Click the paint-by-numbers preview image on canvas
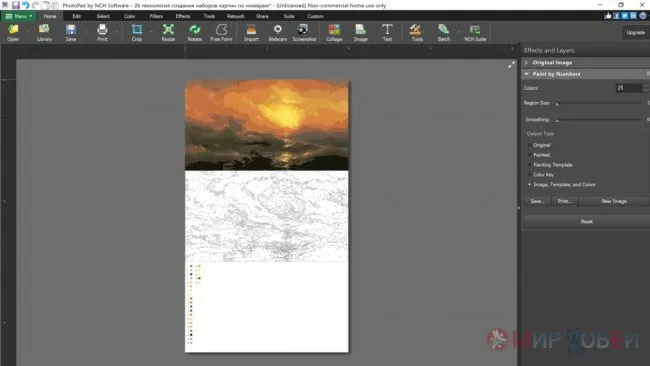The width and height of the screenshot is (650, 366). pos(267,216)
